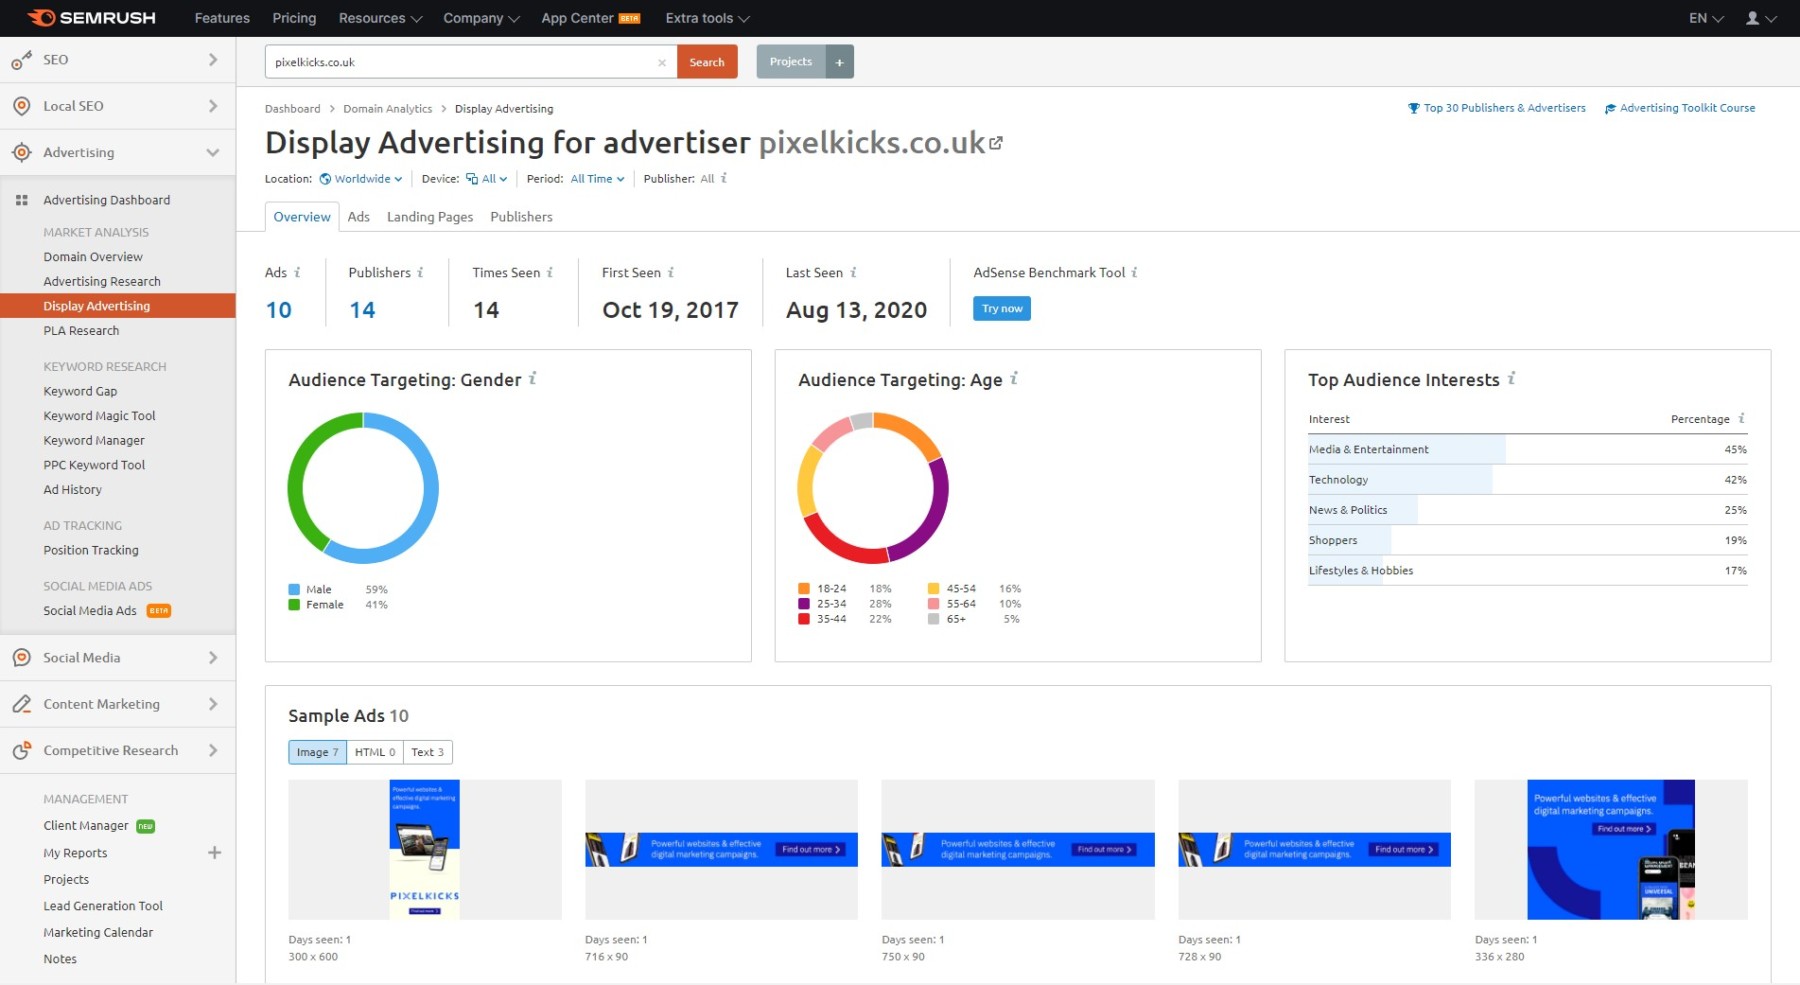Click the Projects button
The width and height of the screenshot is (1800, 985).
[x=791, y=62]
